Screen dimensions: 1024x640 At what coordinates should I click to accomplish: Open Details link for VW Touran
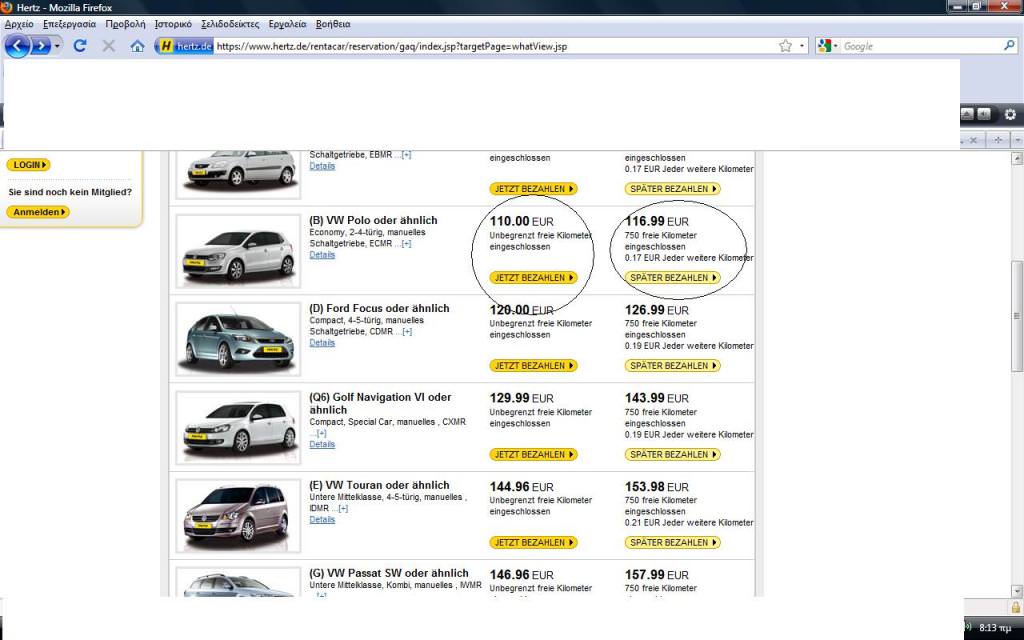pos(322,520)
